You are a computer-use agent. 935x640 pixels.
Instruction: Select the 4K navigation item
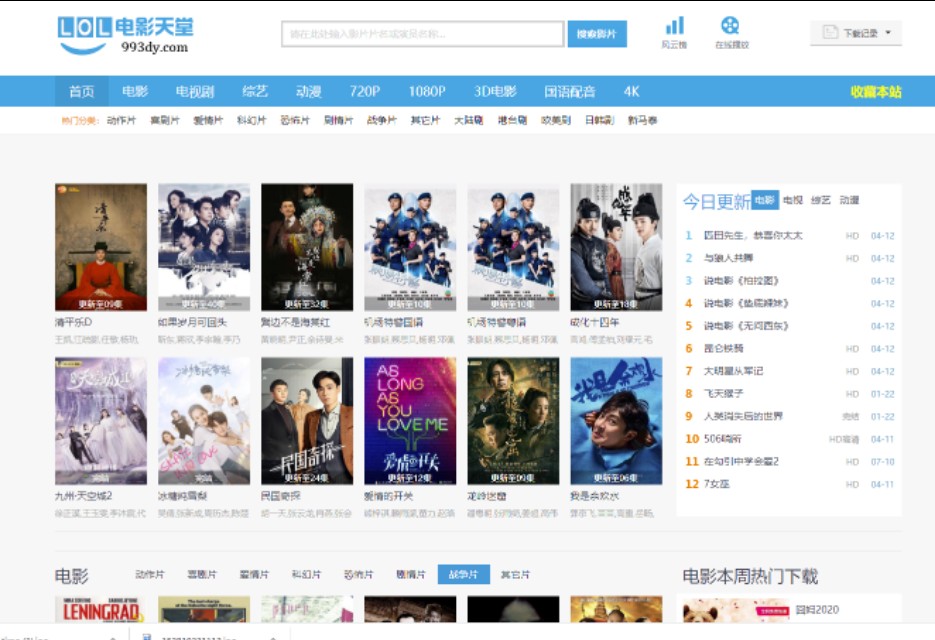(x=631, y=91)
